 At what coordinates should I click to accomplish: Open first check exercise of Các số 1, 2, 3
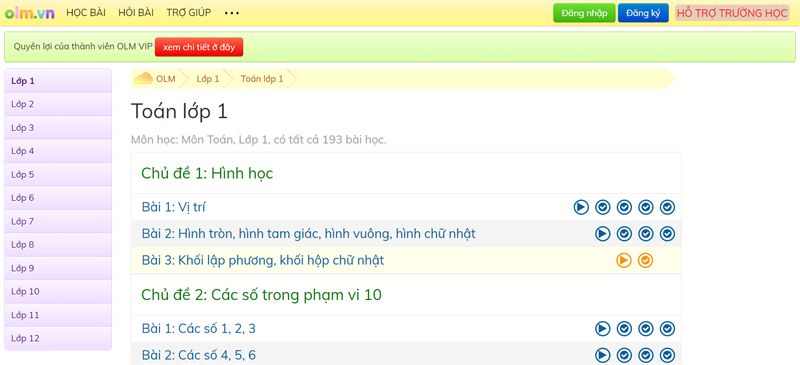624,329
